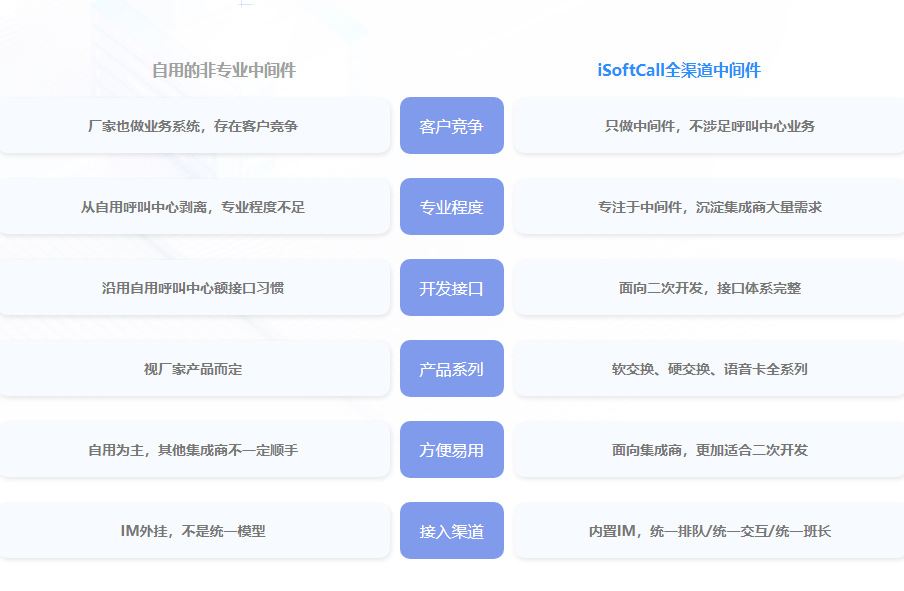
Task: Click the card 沿用自用呼叫中心额接口习惯
Action: coord(194,288)
